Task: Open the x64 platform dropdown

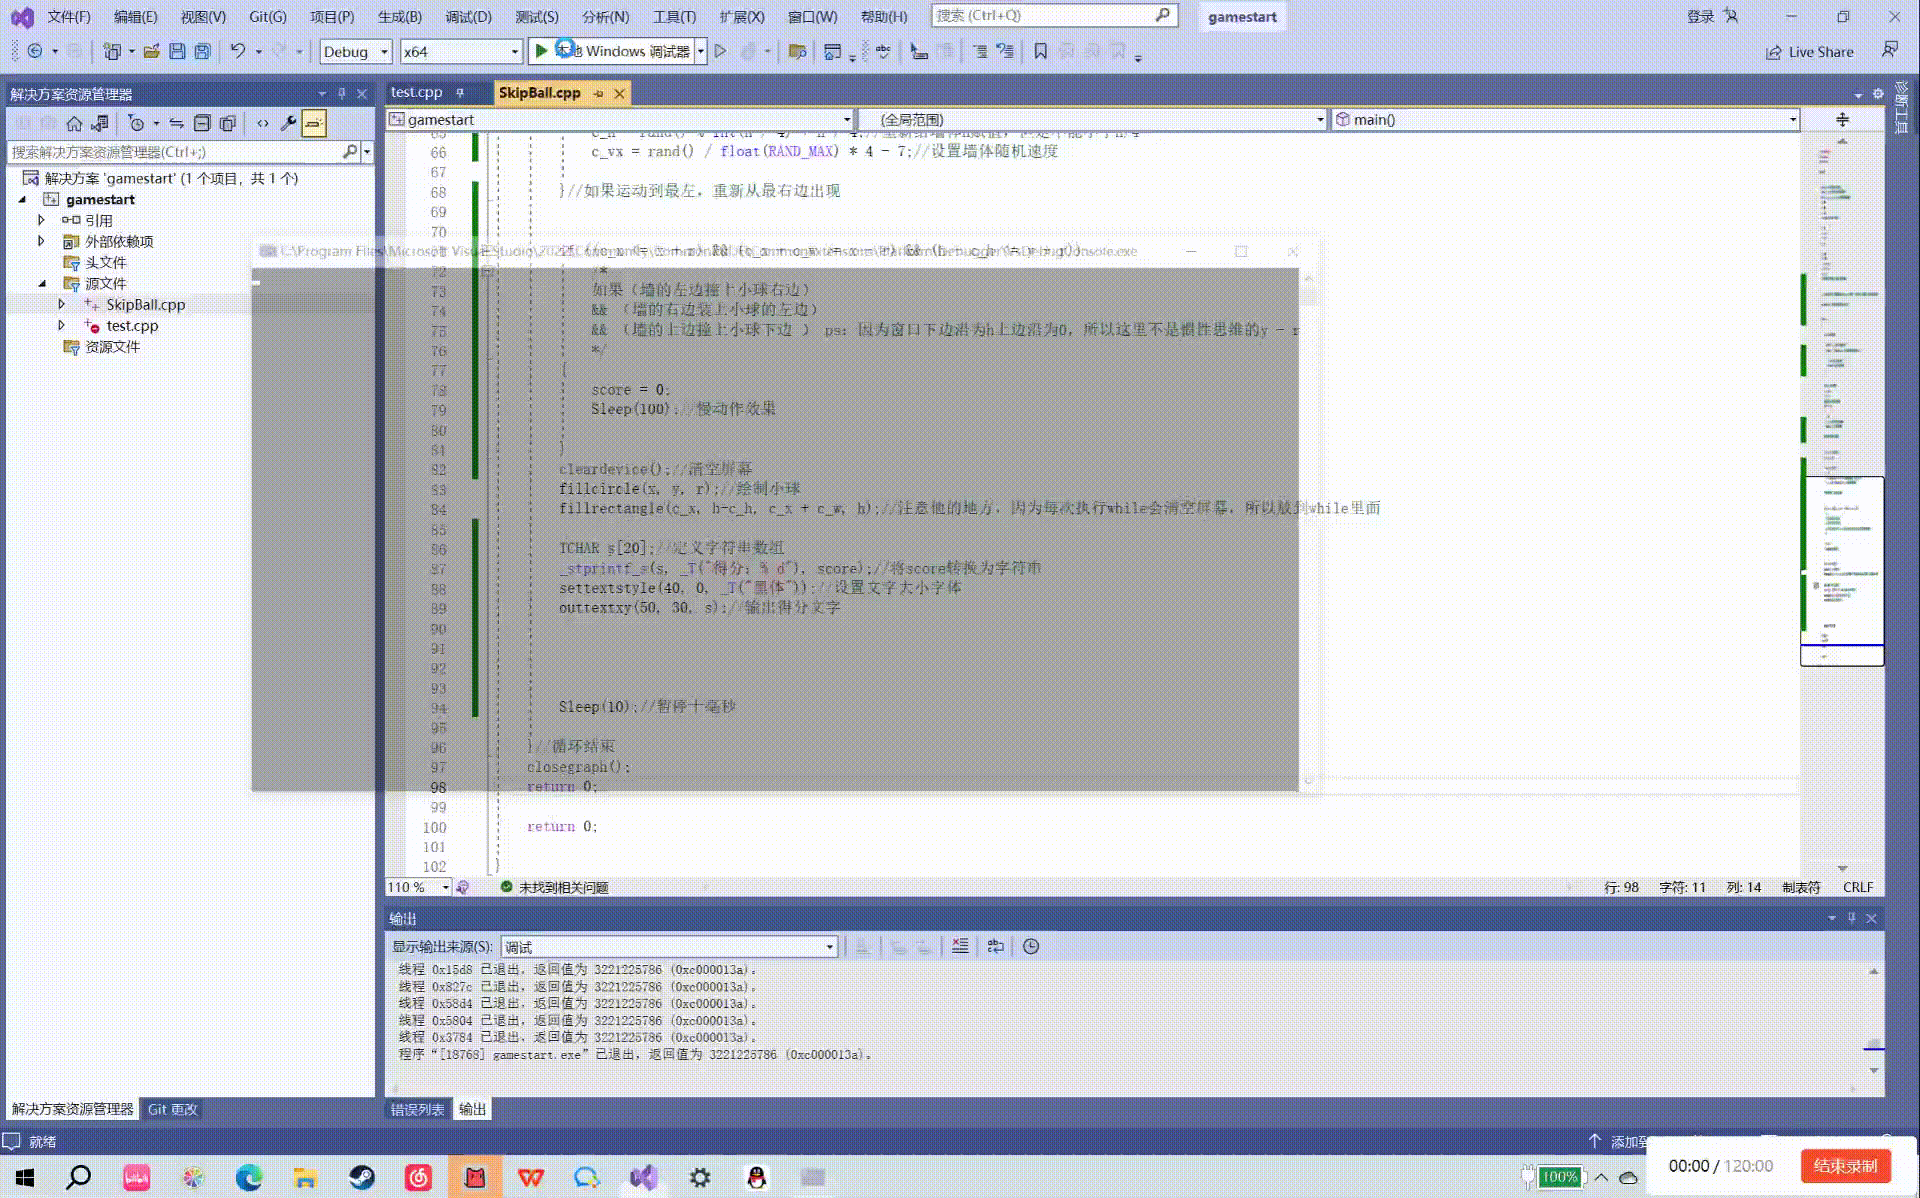Action: click(514, 52)
